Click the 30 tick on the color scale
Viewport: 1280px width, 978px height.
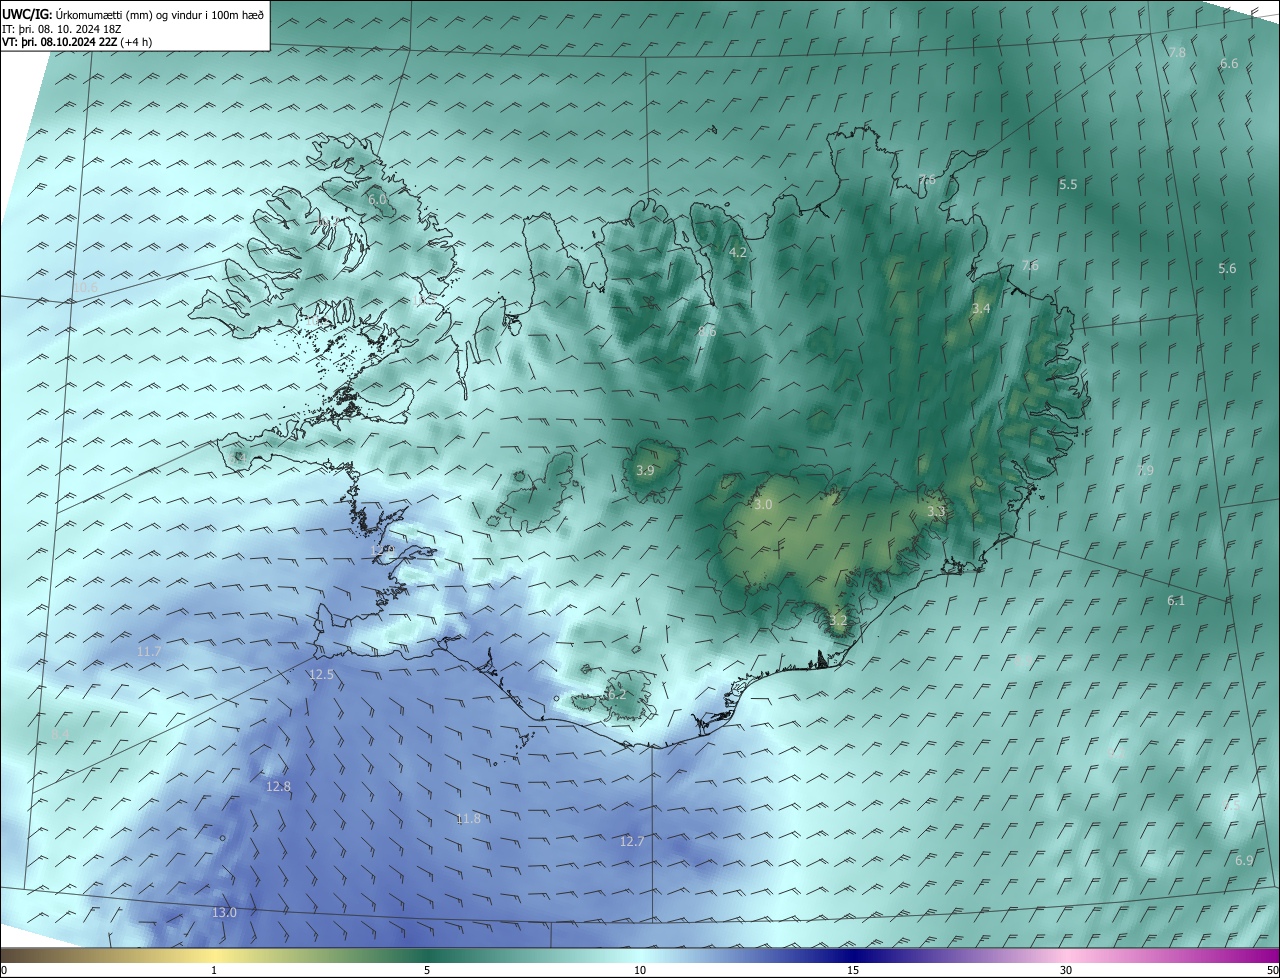pyautogui.click(x=1066, y=970)
